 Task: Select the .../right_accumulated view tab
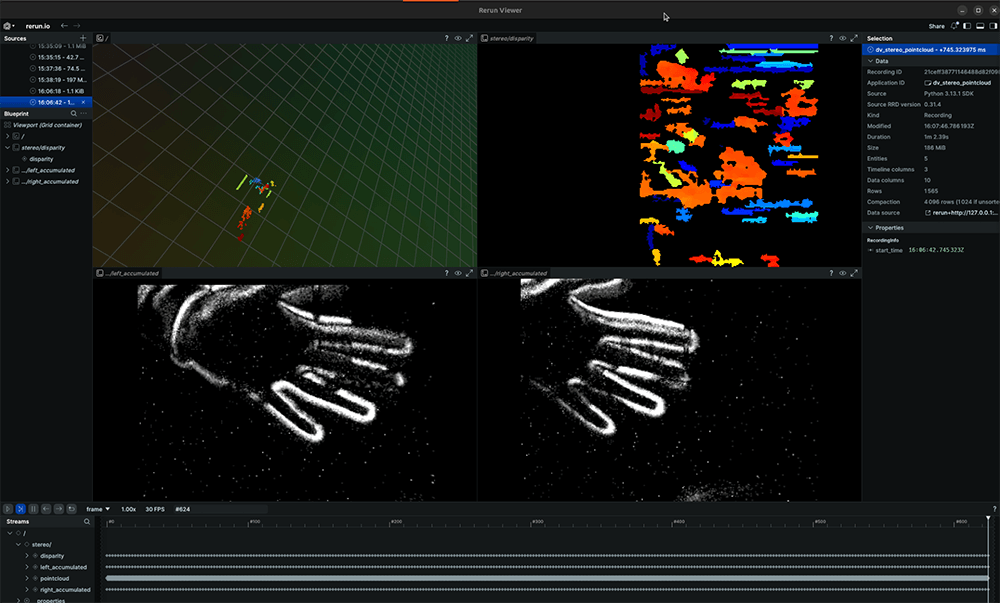[514, 273]
